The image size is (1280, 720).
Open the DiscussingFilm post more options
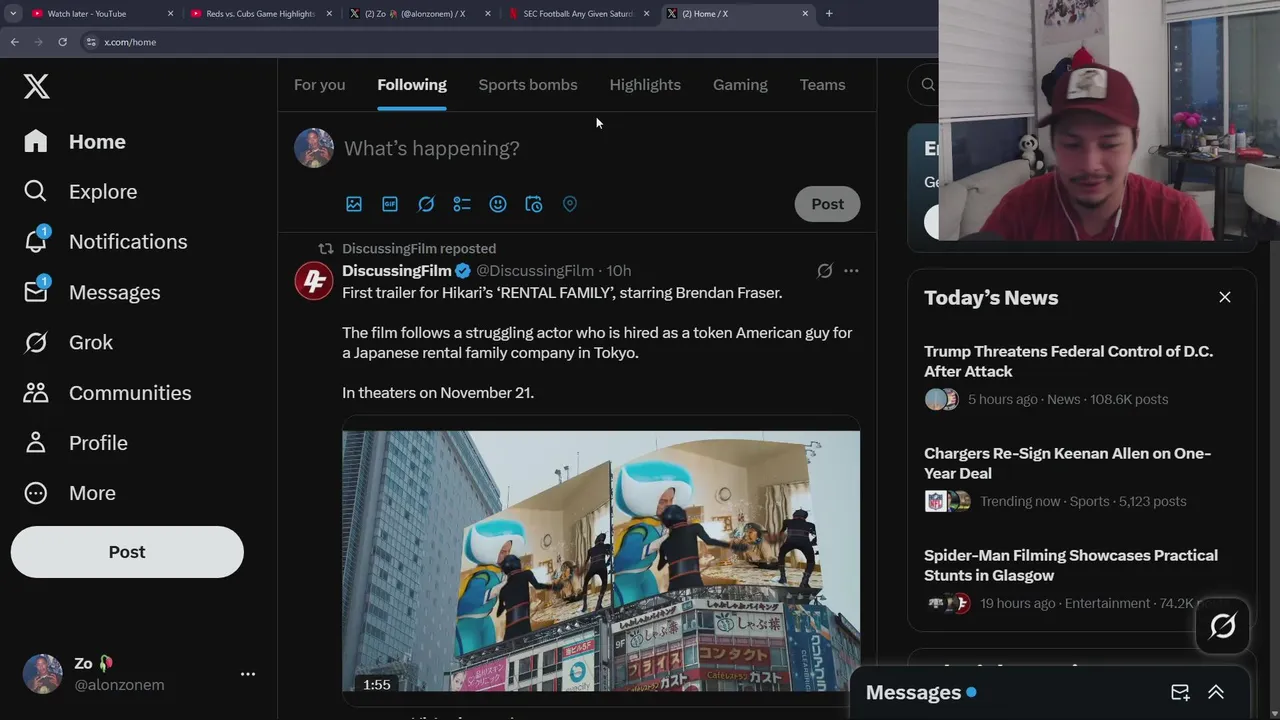[x=851, y=271]
